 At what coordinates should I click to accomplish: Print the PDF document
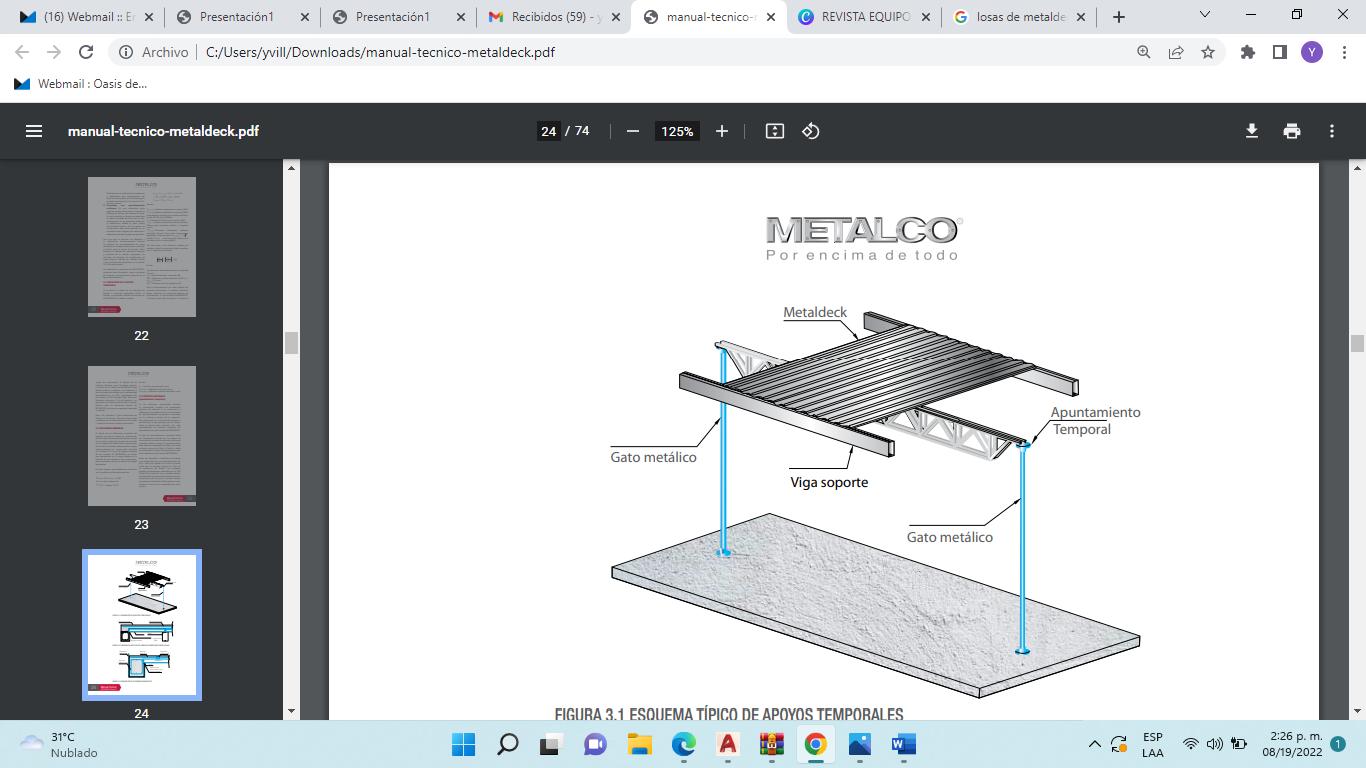(x=1292, y=131)
